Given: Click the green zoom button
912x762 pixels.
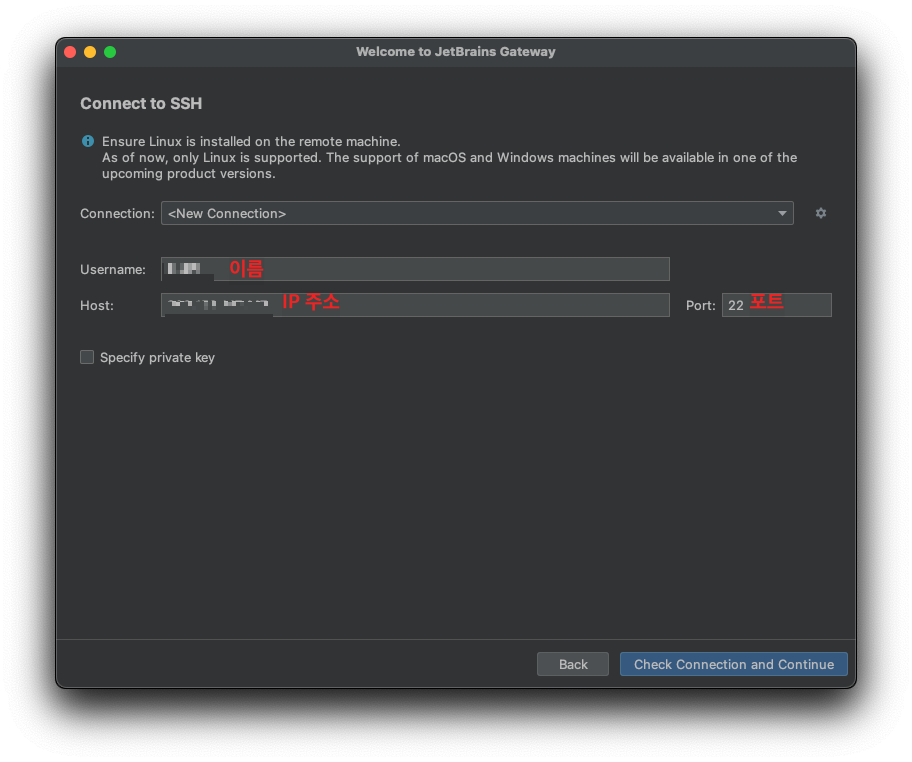Looking at the screenshot, I should click(x=108, y=51).
